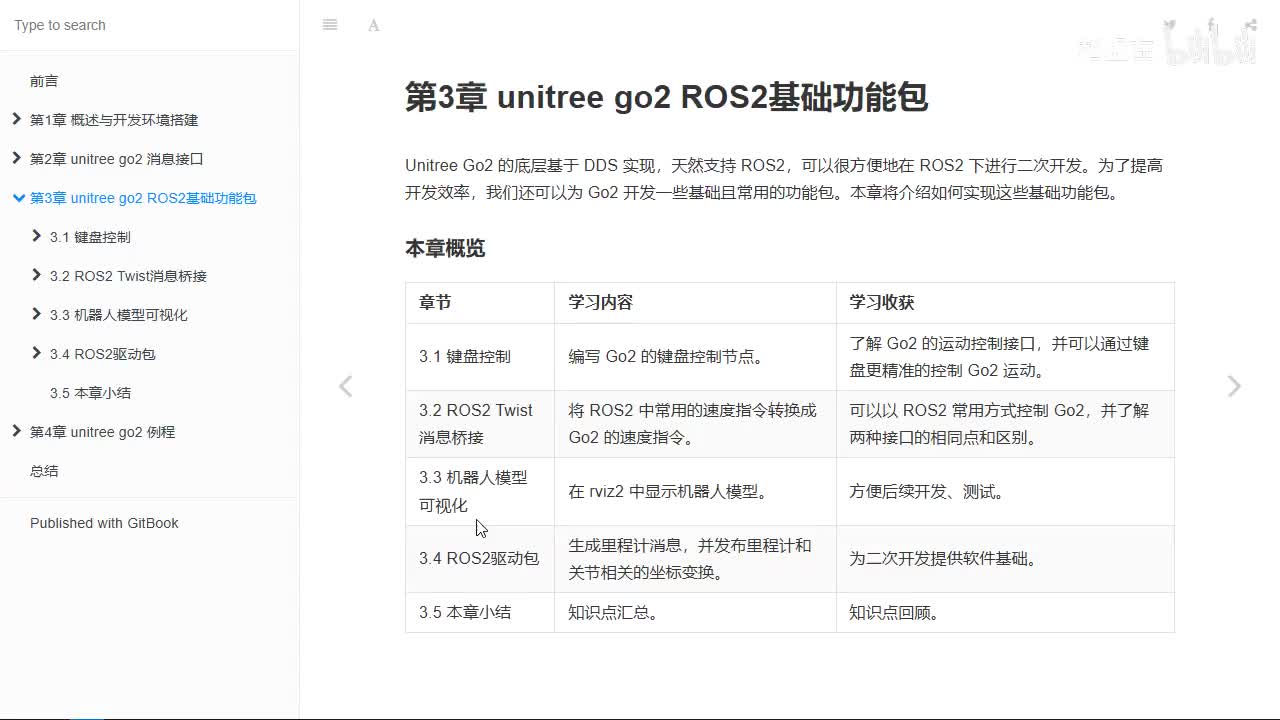The image size is (1280, 720).
Task: Open sidebar item 3.3 机器人模型可视化
Action: pyautogui.click(x=119, y=315)
